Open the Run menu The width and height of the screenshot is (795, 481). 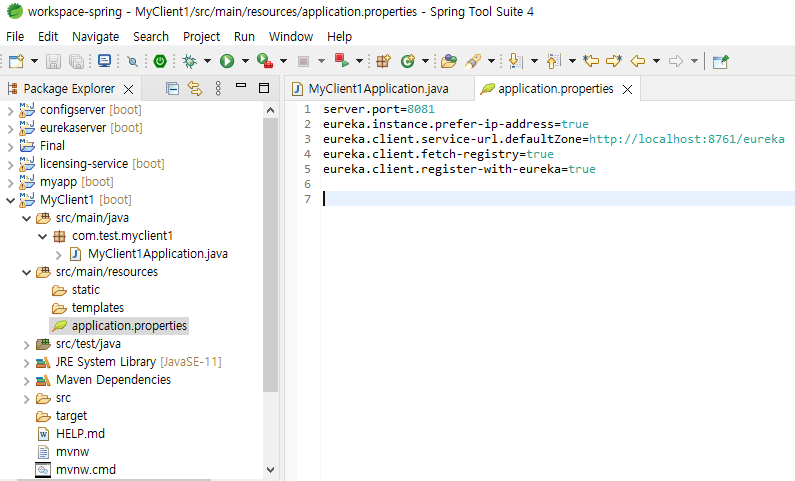pos(244,36)
